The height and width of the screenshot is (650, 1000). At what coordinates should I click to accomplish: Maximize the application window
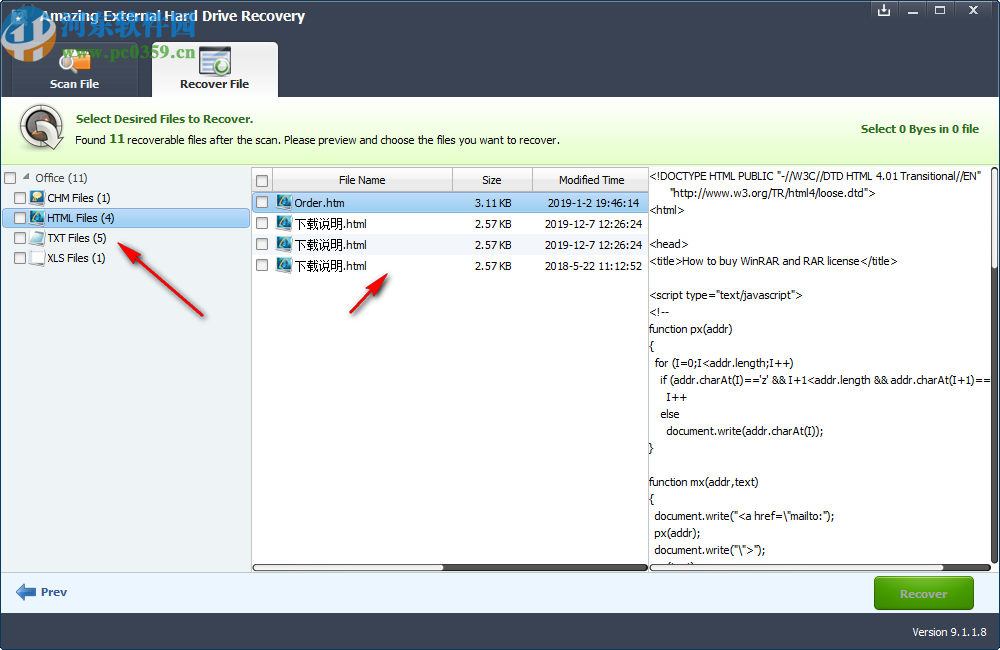click(940, 10)
